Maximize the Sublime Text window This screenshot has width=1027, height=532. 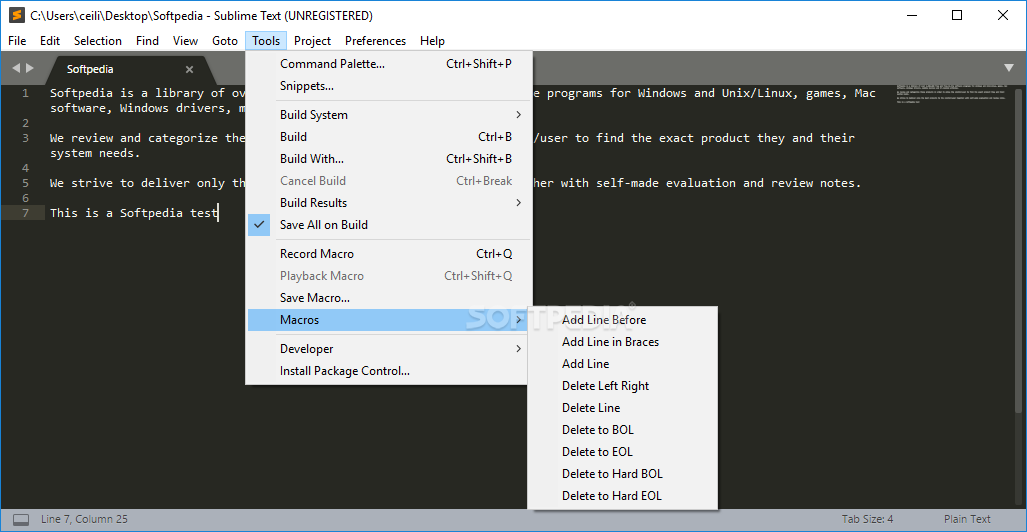point(957,15)
